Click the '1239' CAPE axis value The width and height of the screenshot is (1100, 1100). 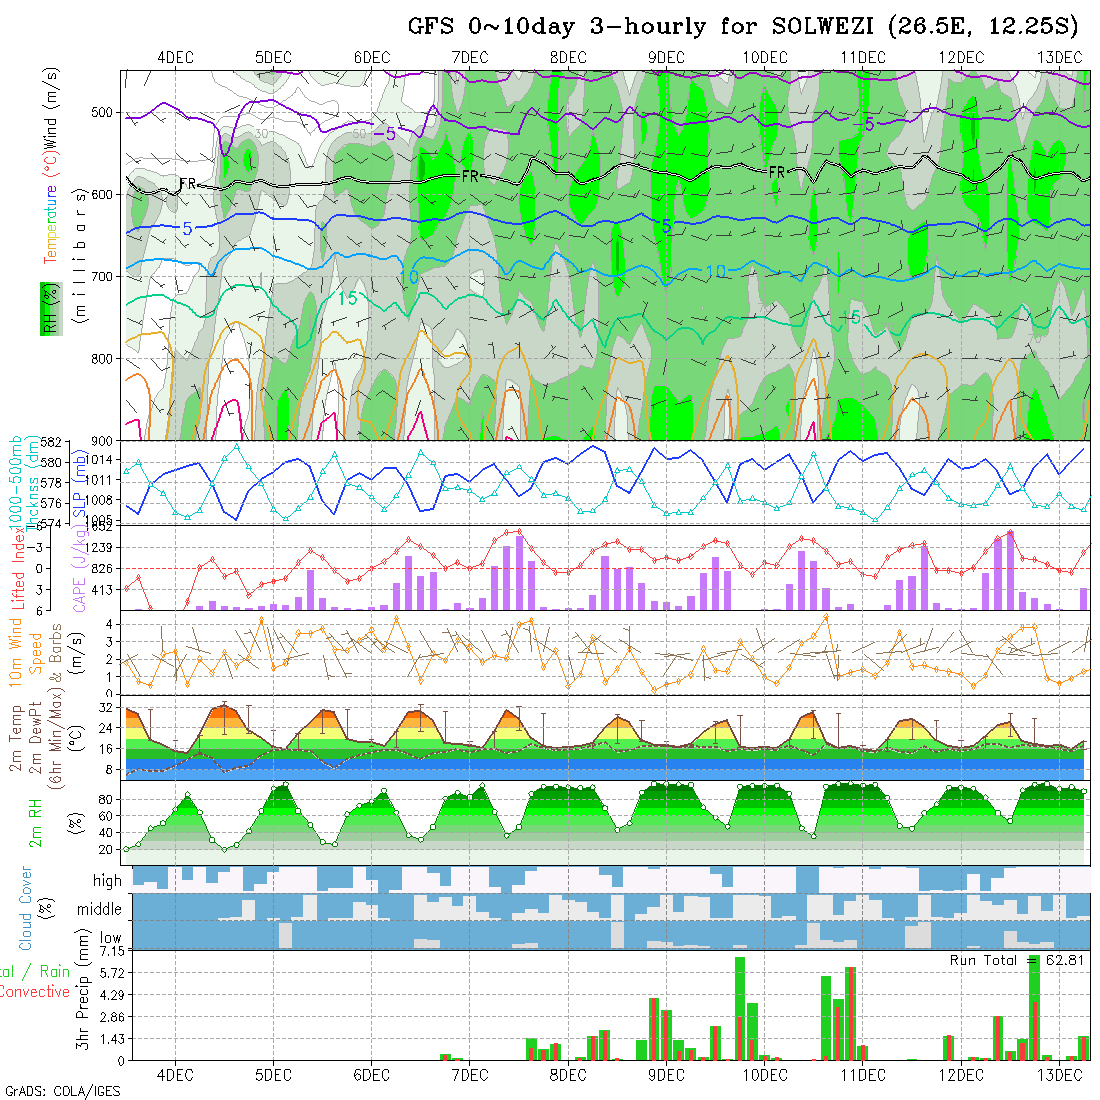[100, 548]
